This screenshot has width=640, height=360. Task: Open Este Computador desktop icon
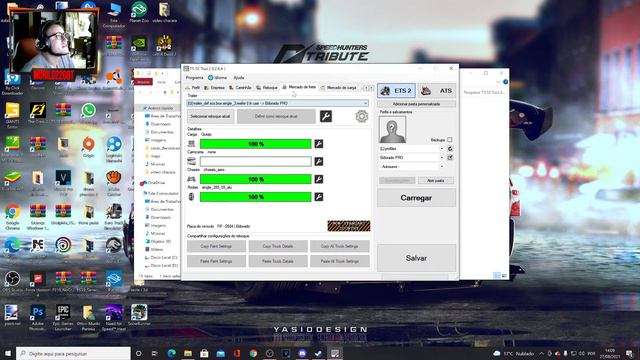pos(114,15)
